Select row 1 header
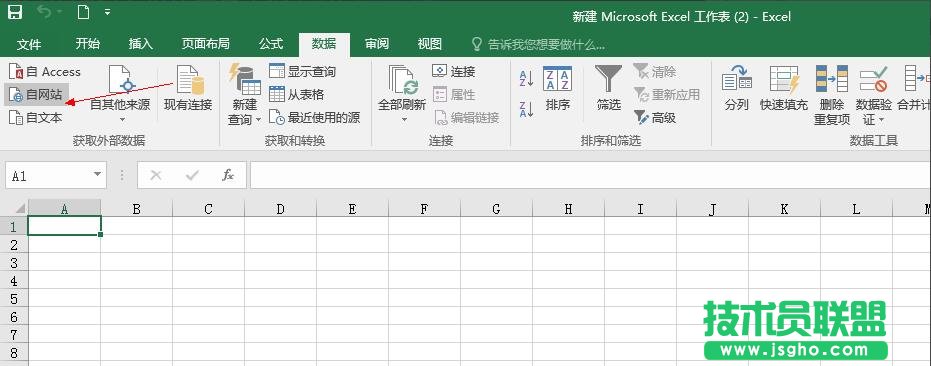Screen dimensions: 931x366 coord(14,226)
